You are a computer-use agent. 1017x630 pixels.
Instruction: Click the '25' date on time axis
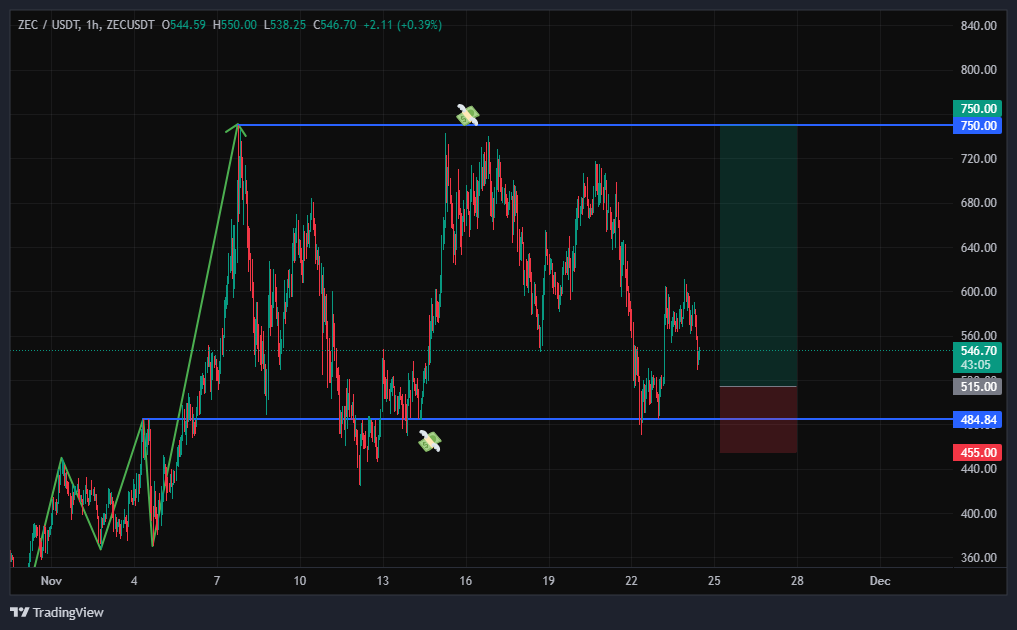coord(714,580)
